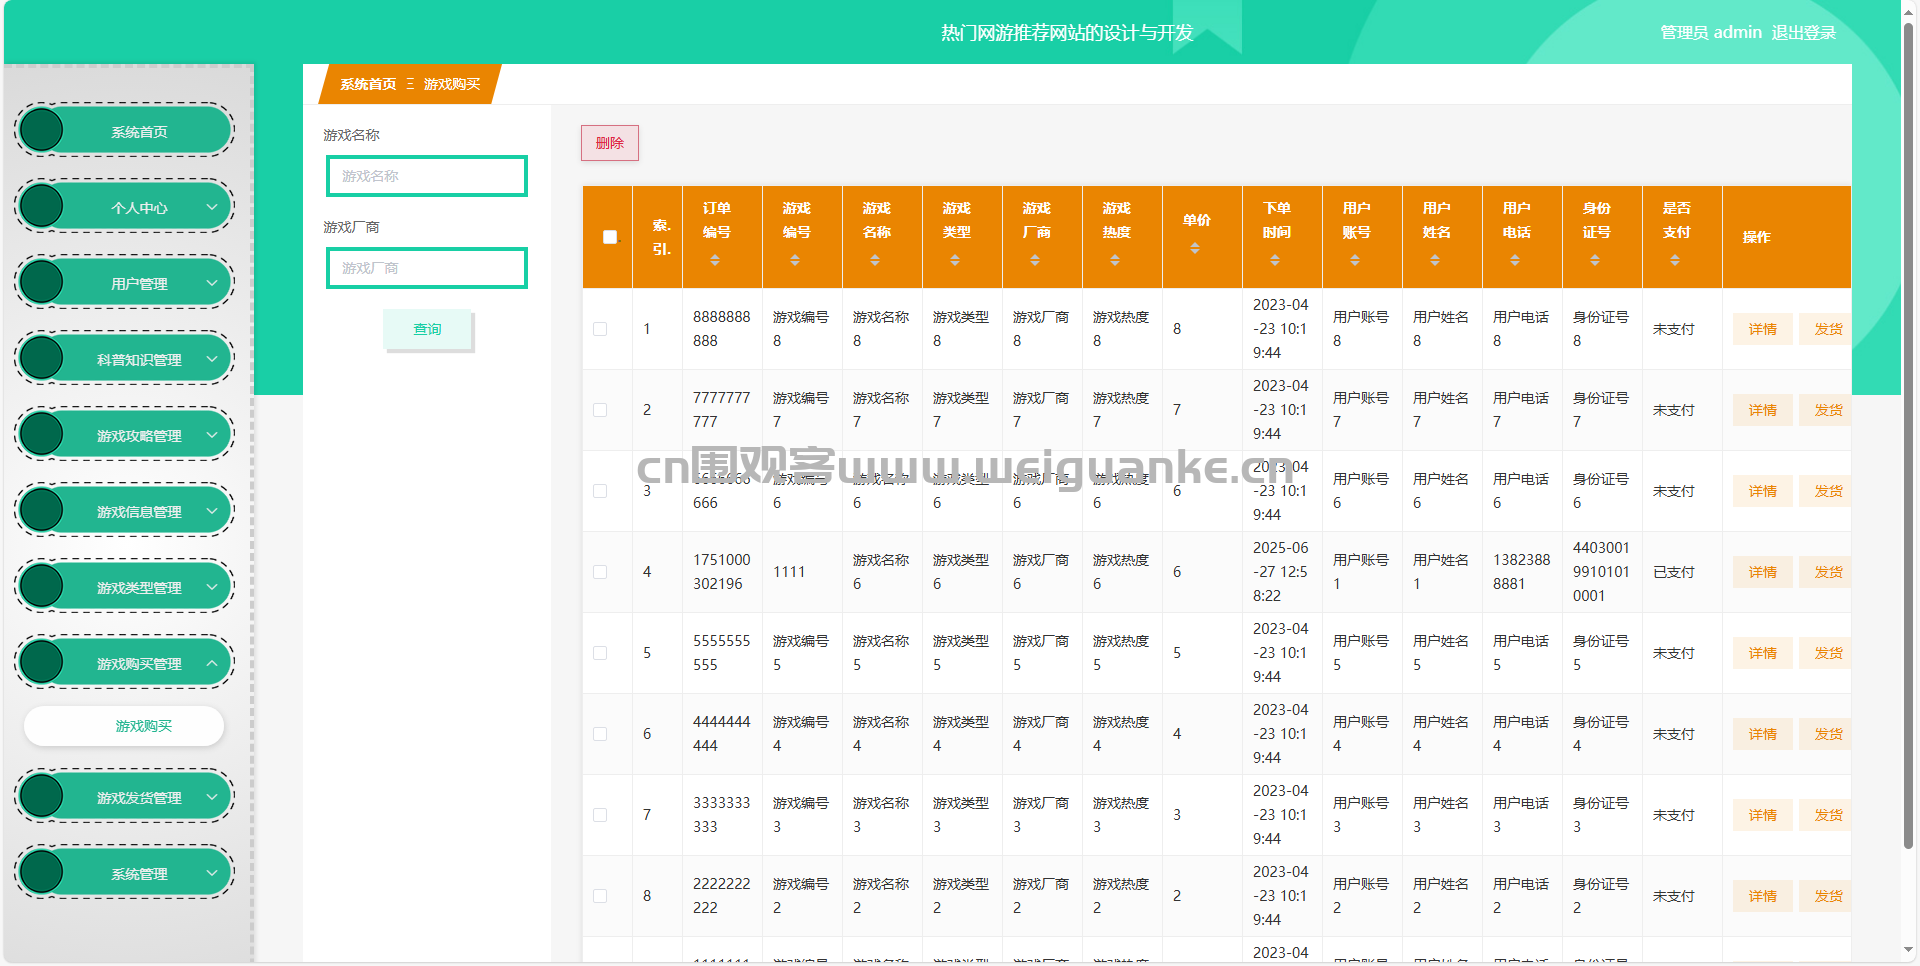Check the row 1 order 8888888888 checkbox
The image size is (1920, 966).
coord(600,329)
